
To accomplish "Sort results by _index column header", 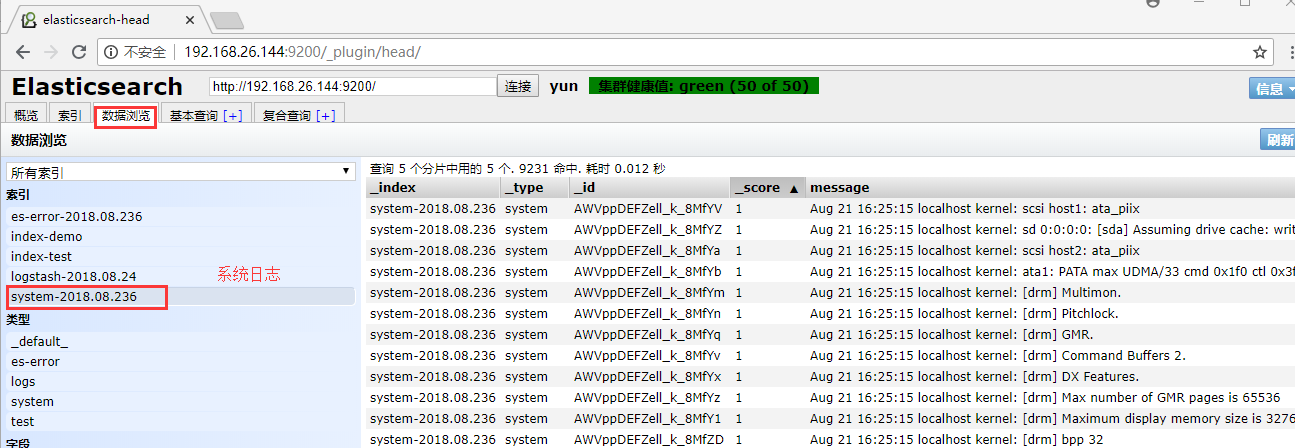I will (x=434, y=187).
